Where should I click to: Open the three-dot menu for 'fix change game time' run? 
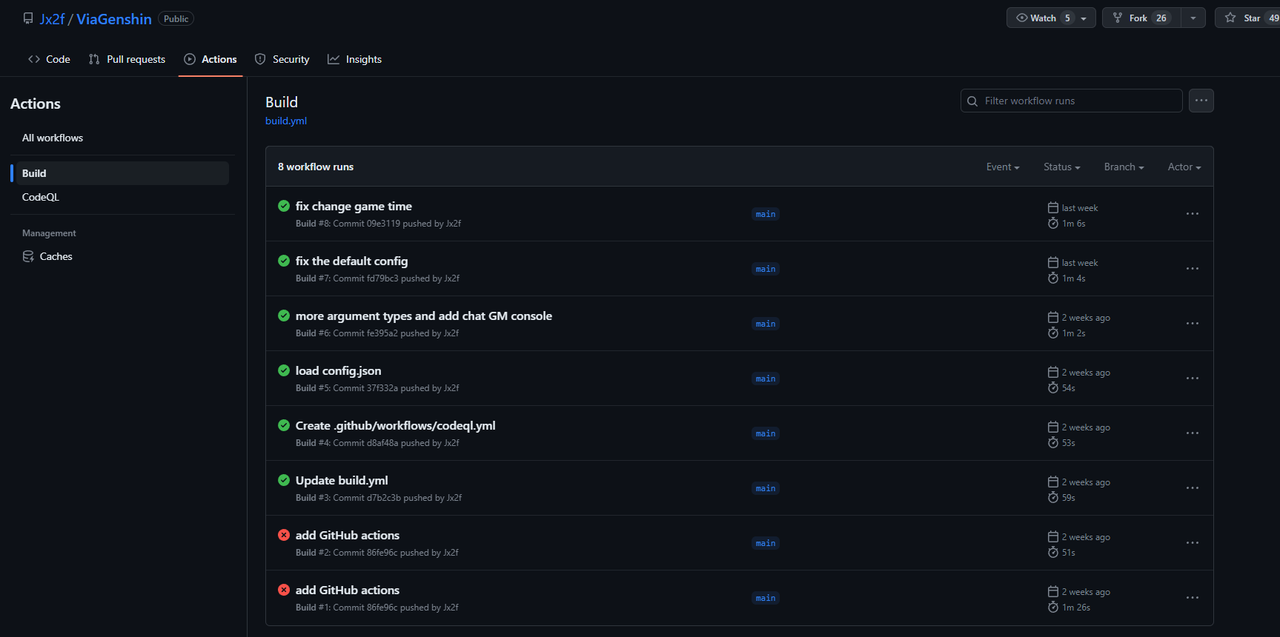(x=1192, y=214)
